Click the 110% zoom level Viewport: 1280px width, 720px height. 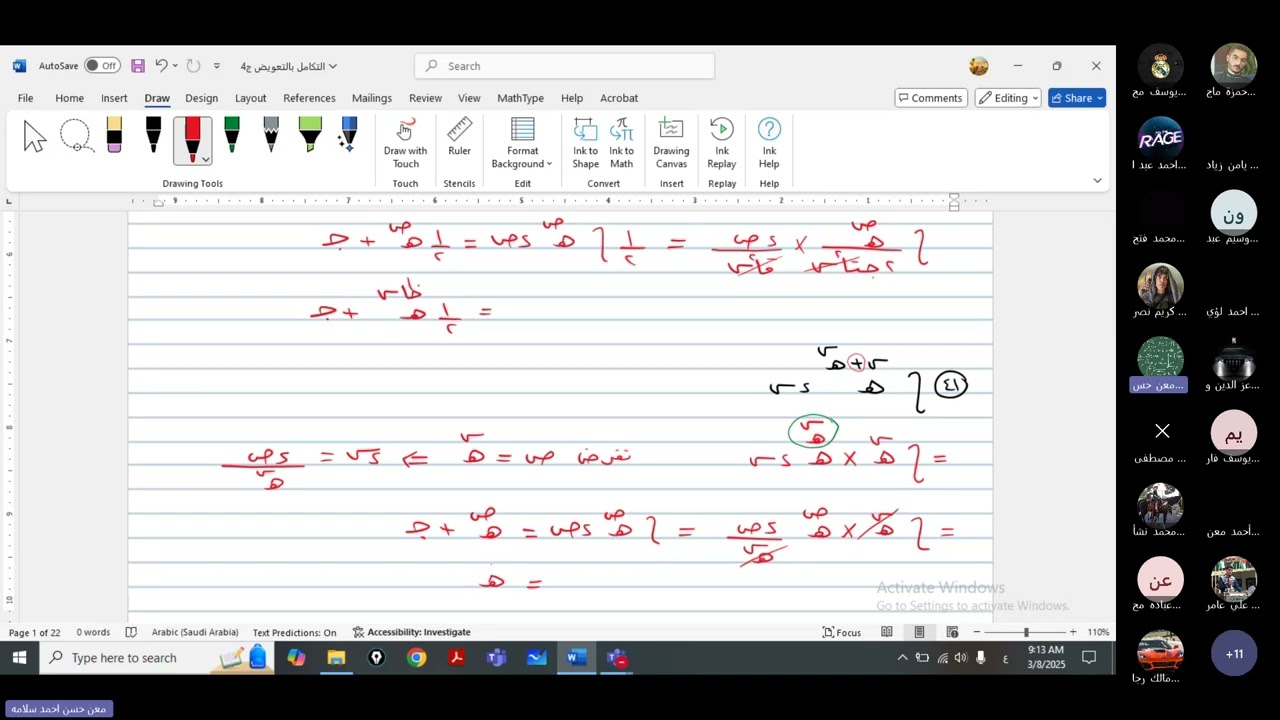point(1098,632)
